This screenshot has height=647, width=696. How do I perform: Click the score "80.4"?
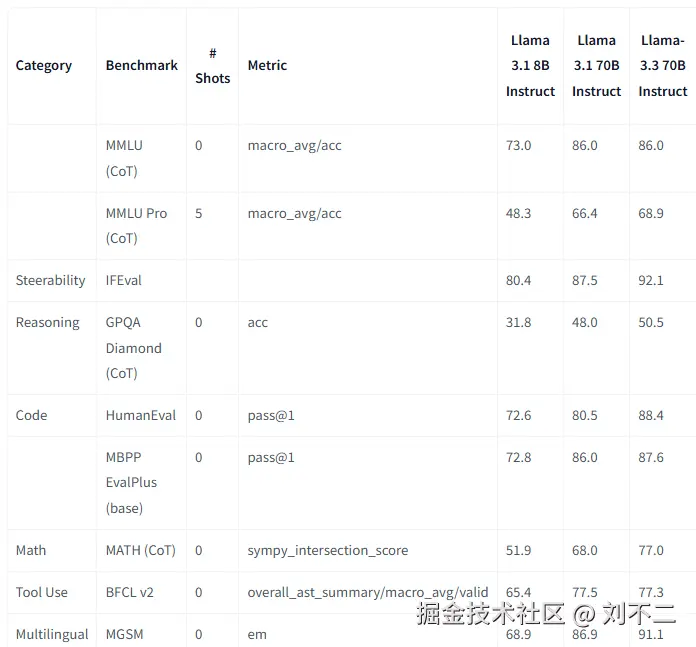518,280
